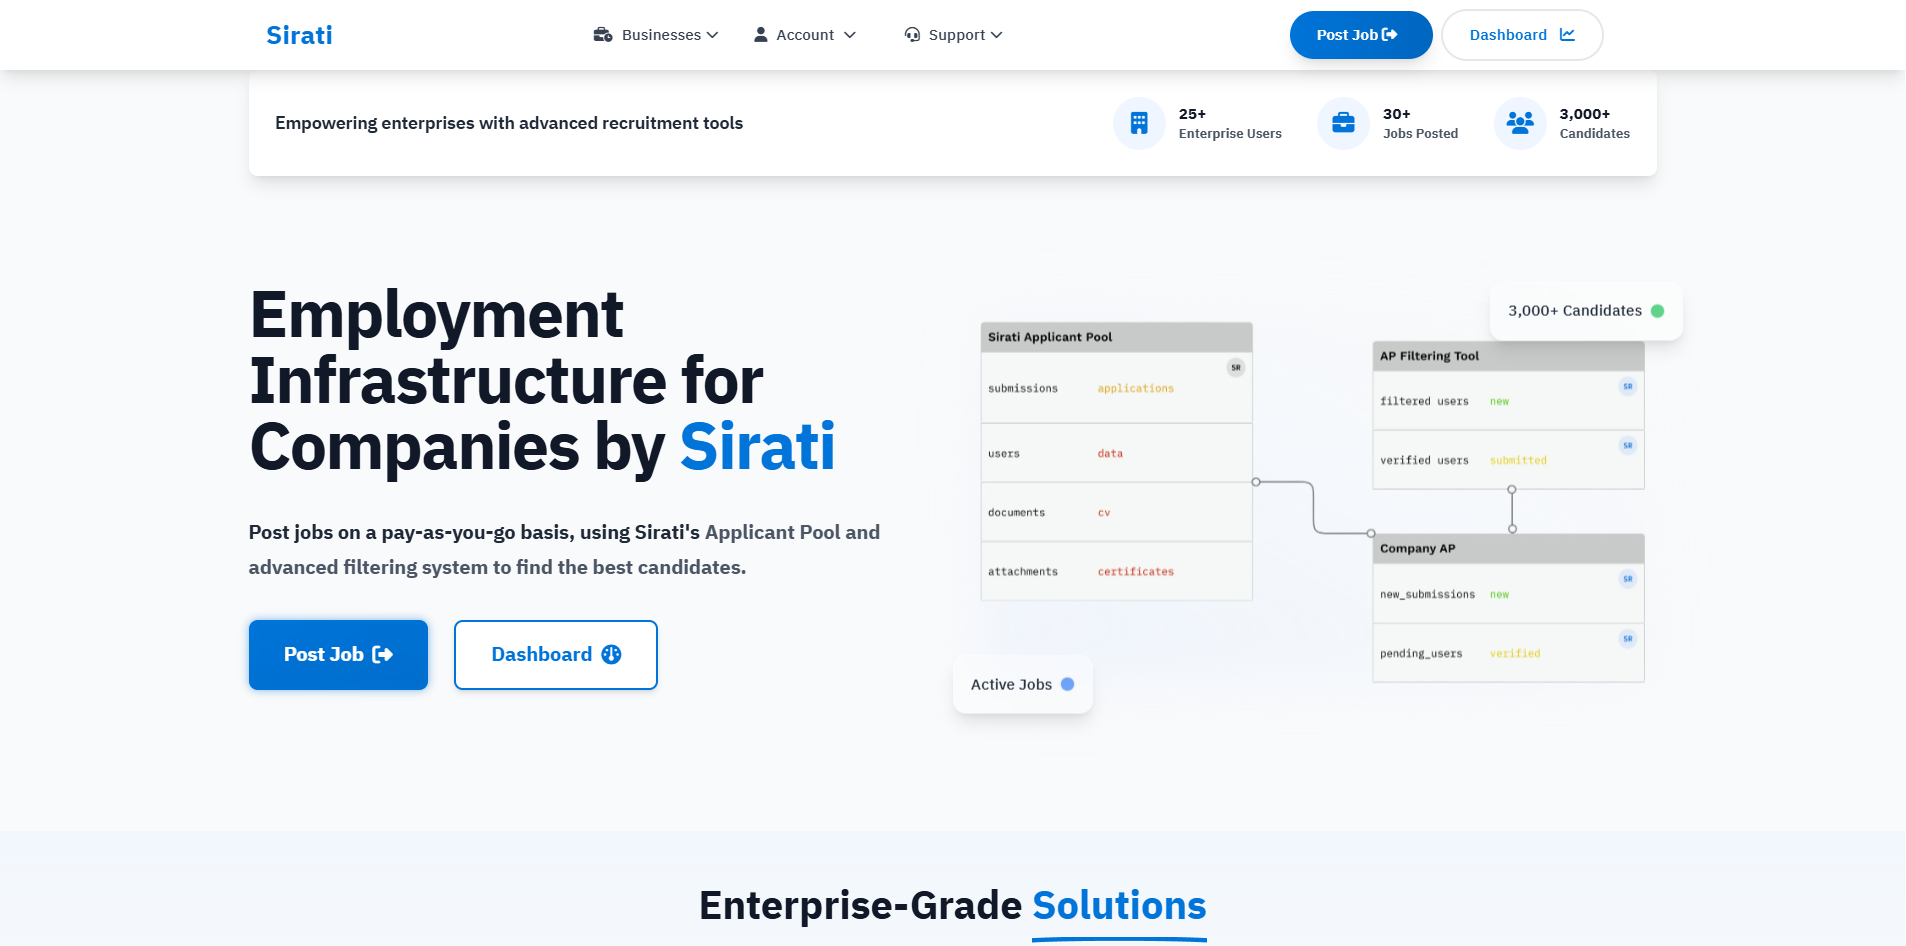Click the "Empowering enterprises with advanced recruitment tools" text

[509, 123]
